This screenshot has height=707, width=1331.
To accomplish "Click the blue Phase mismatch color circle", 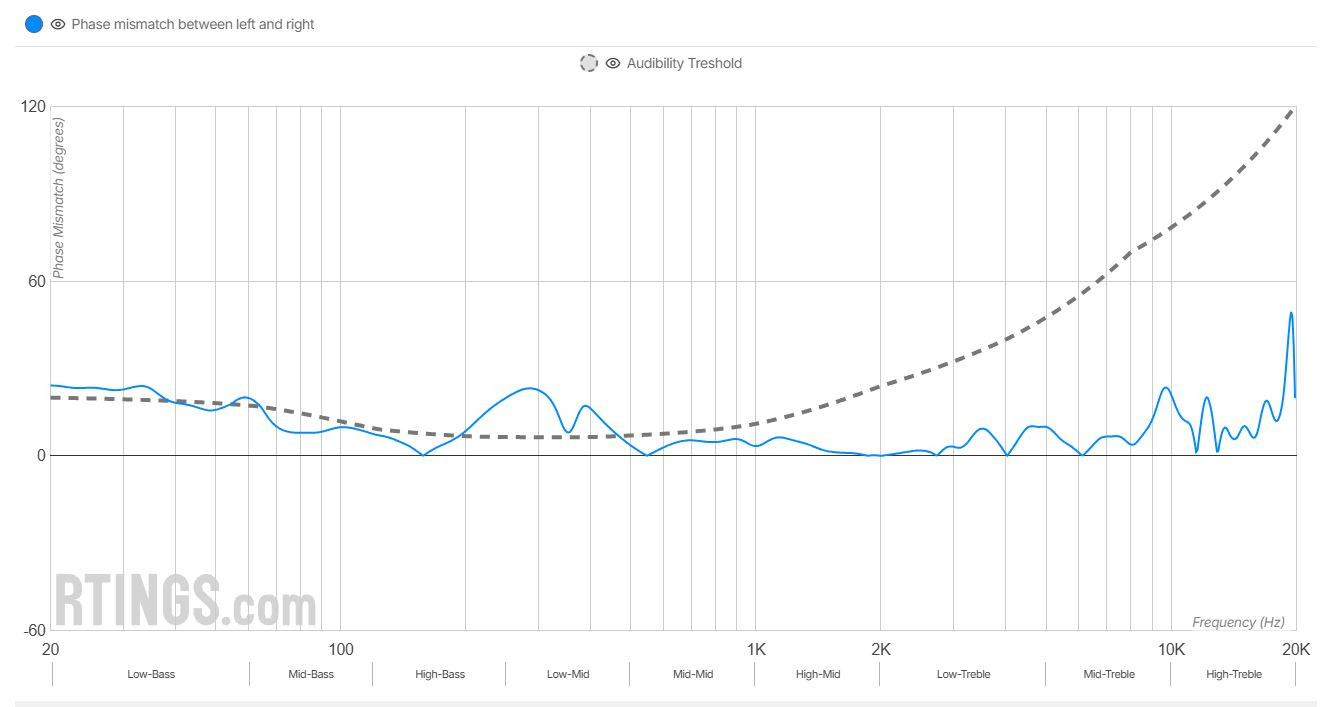I will tap(34, 24).
